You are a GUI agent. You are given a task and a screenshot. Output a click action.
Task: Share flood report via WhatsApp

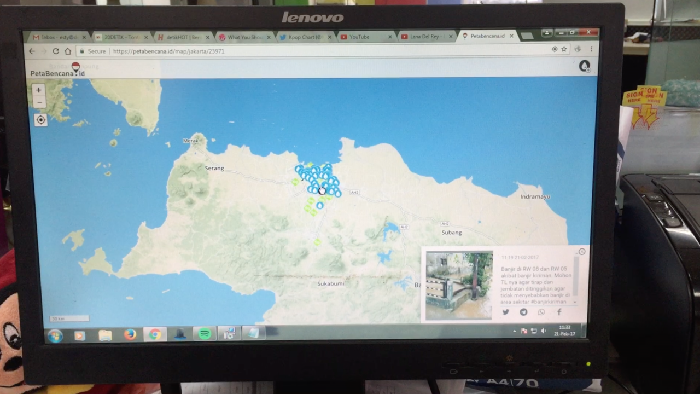541,312
